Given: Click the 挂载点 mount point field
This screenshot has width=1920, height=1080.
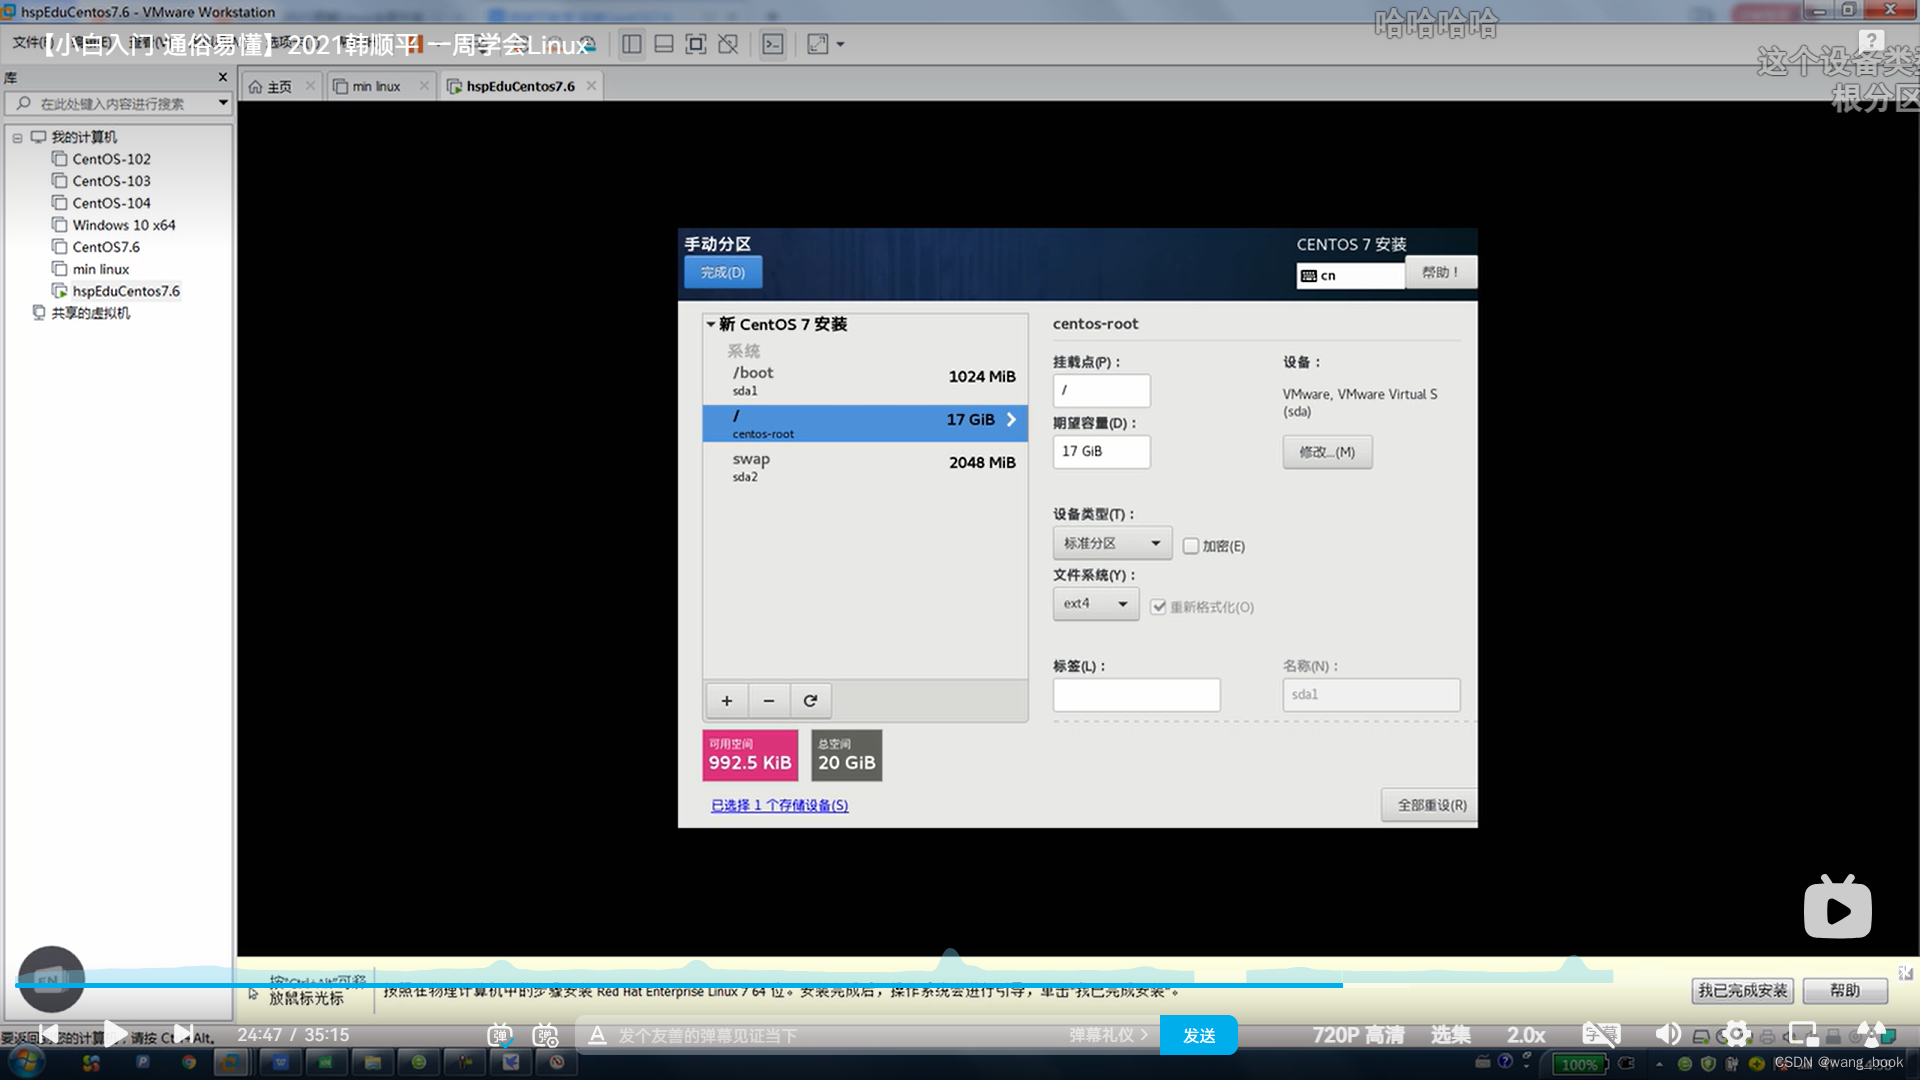Looking at the screenshot, I should coord(1101,390).
